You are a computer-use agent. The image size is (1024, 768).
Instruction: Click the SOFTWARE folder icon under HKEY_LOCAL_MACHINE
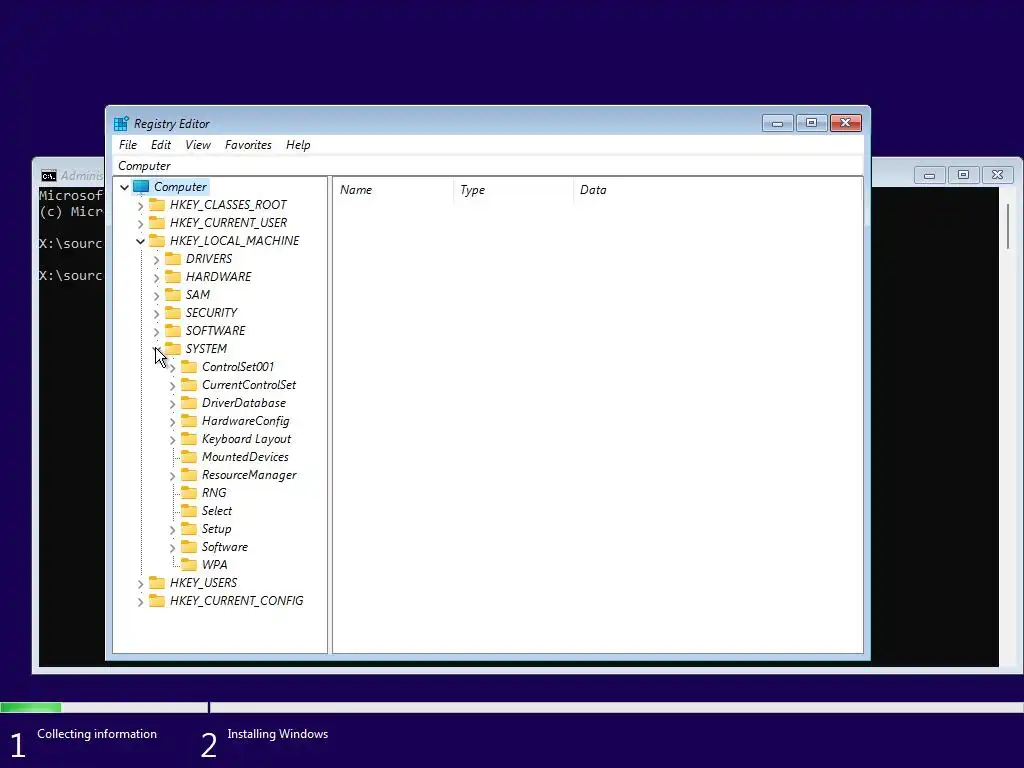tap(173, 330)
